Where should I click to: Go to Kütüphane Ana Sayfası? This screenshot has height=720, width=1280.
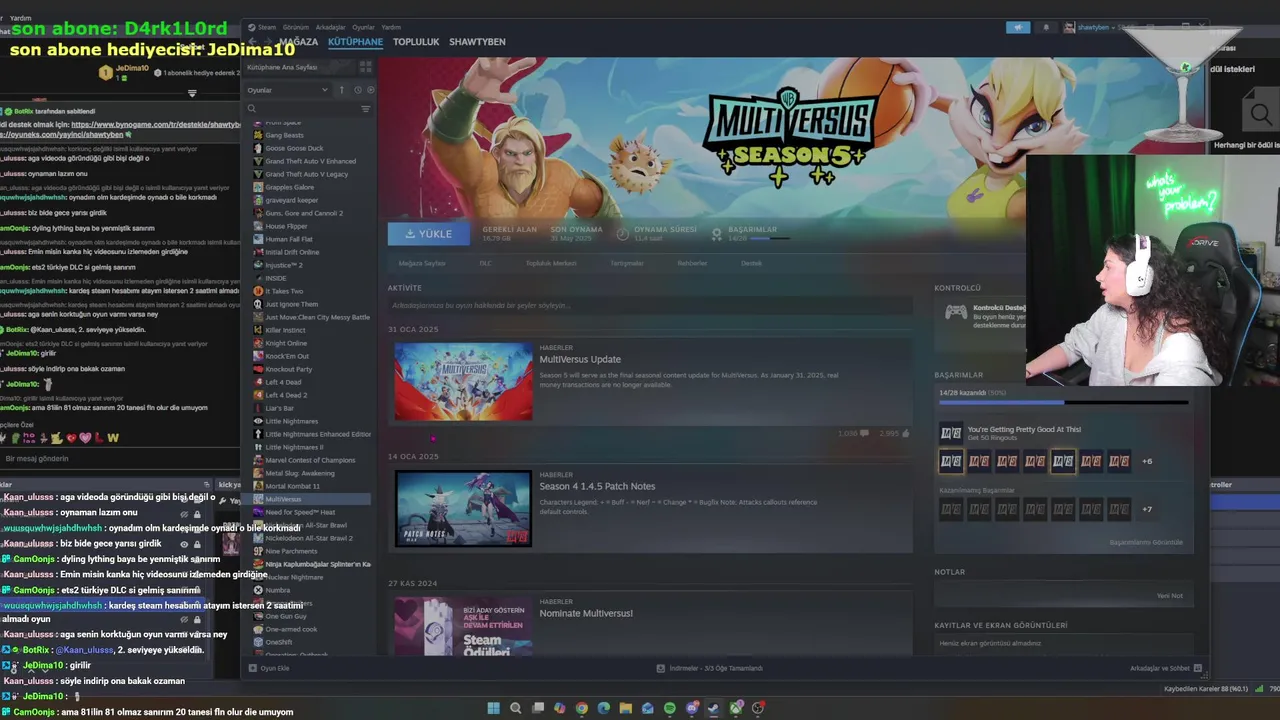(282, 67)
